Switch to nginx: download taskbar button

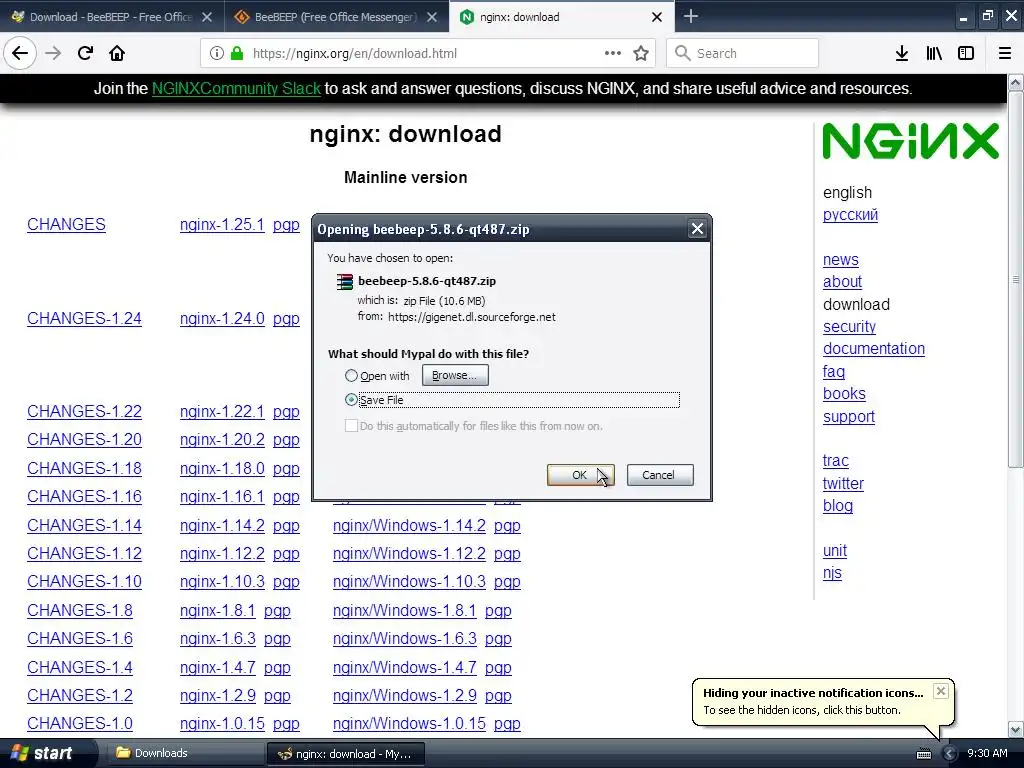[x=346, y=754]
